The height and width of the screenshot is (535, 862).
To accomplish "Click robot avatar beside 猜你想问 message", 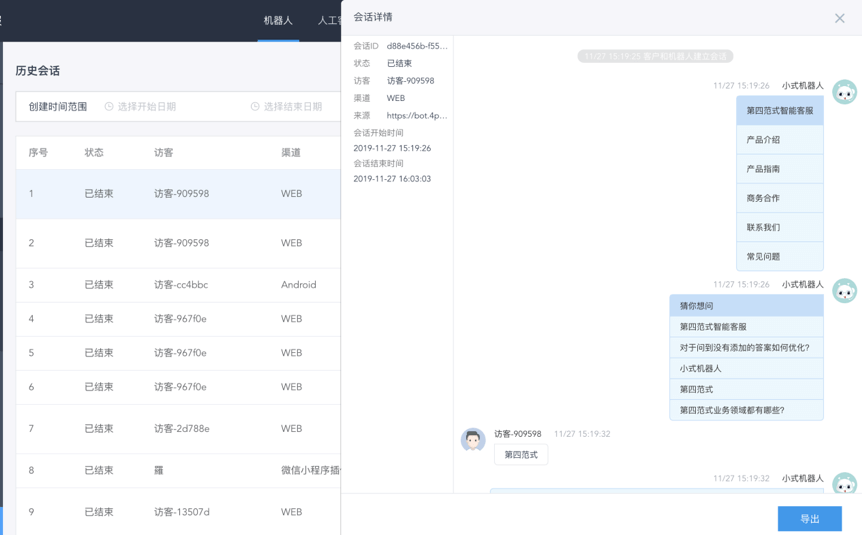I will [844, 291].
